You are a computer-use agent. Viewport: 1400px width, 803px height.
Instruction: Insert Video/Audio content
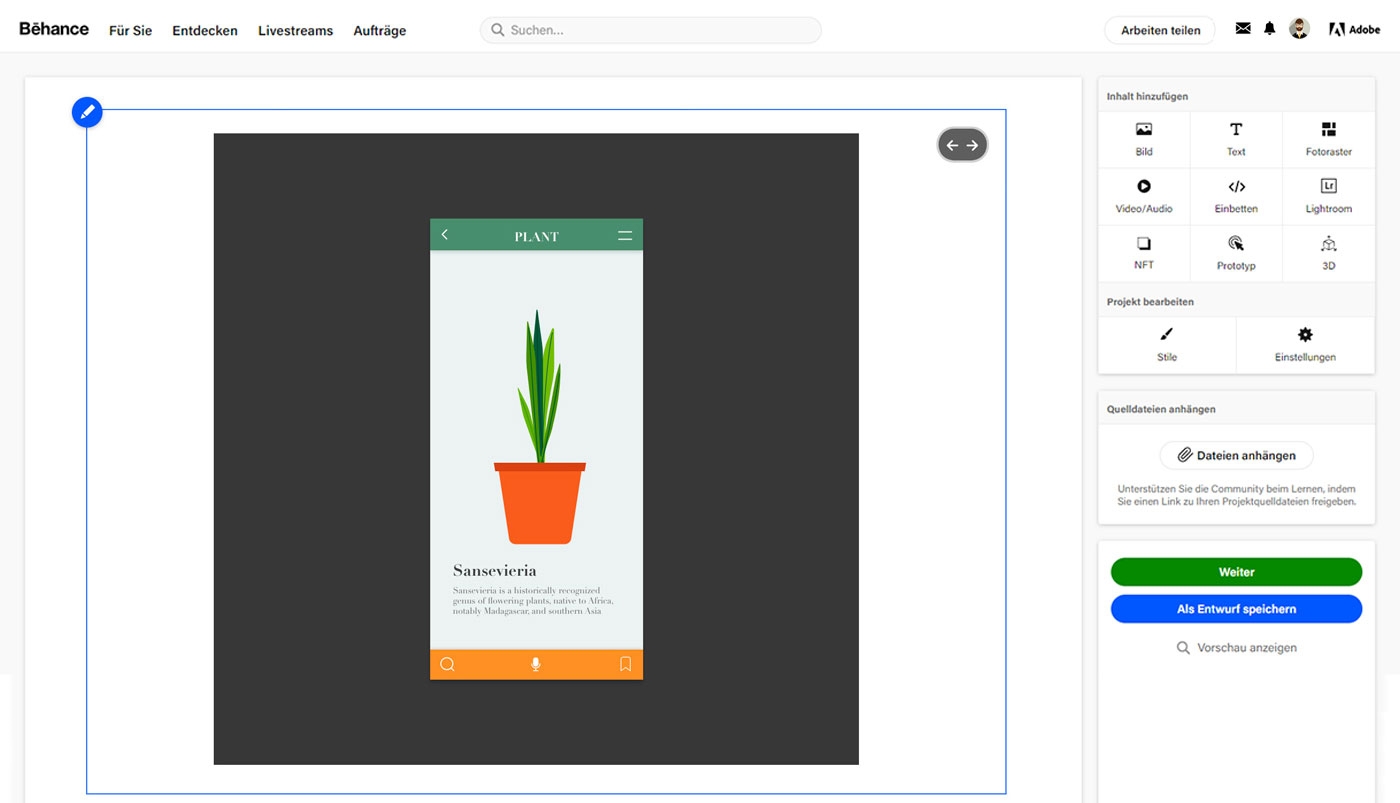[x=1144, y=196]
